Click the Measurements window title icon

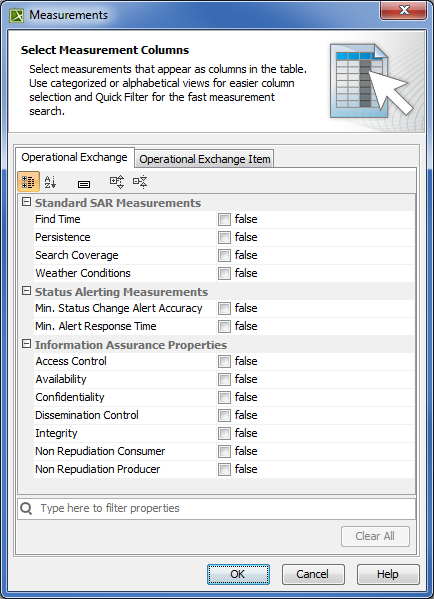pyautogui.click(x=17, y=15)
